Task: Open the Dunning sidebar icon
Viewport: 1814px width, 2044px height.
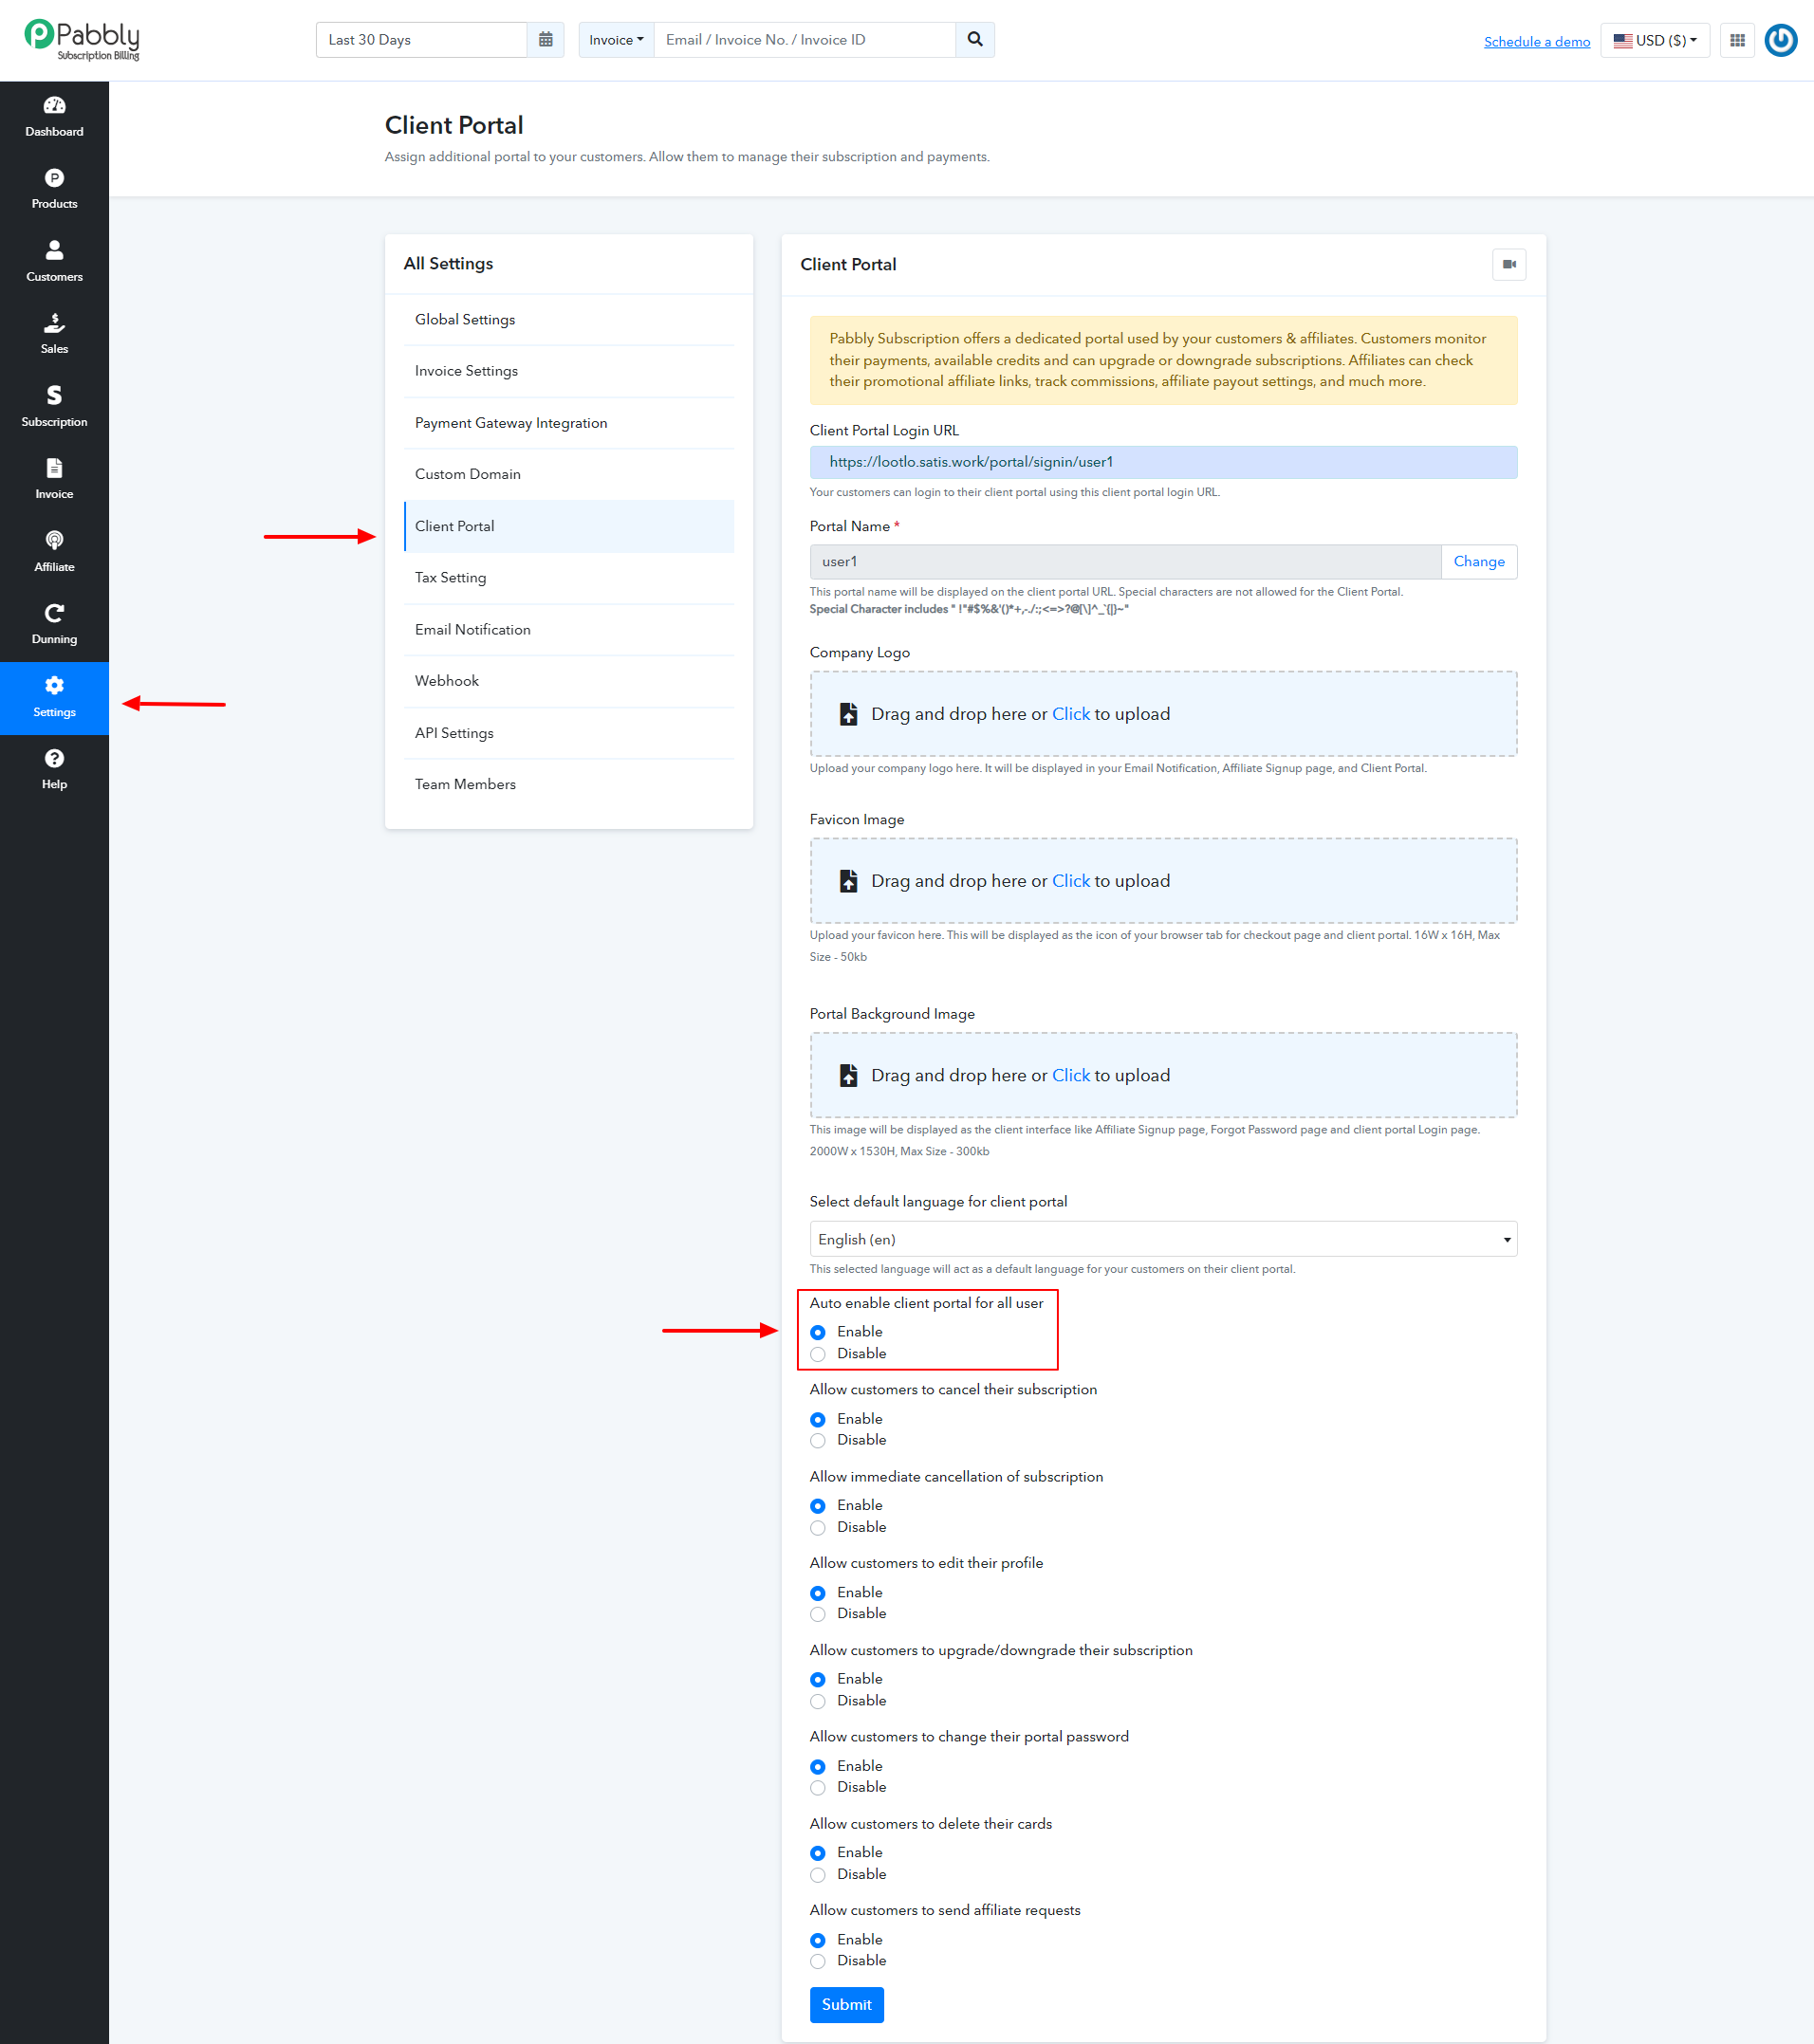Action: [x=54, y=624]
